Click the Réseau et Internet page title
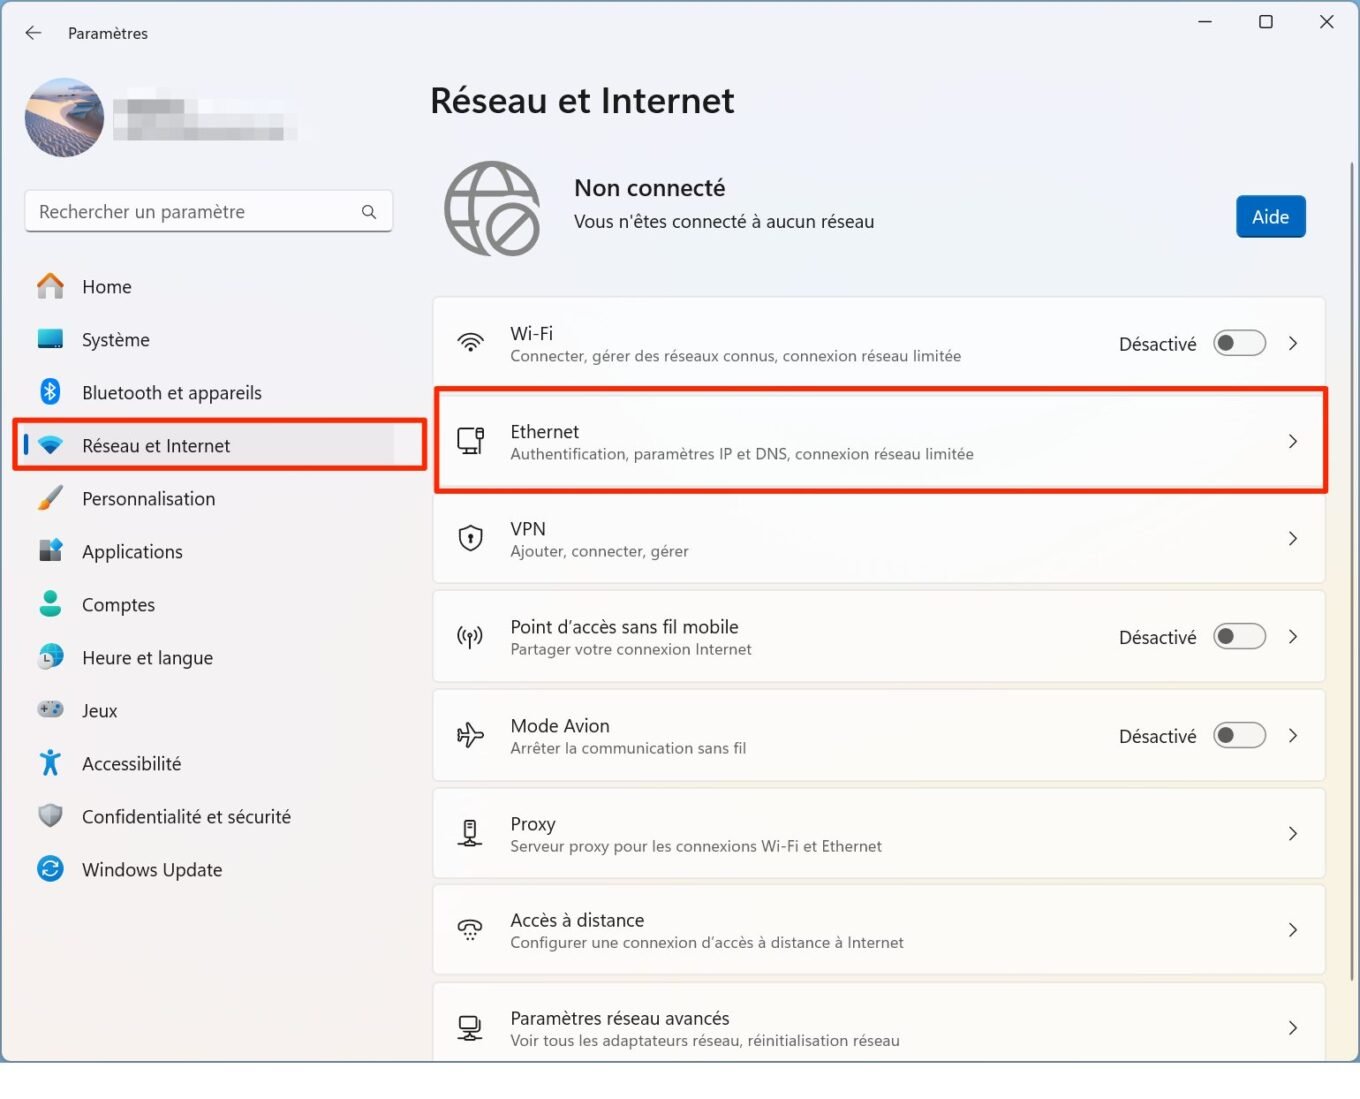 [582, 101]
